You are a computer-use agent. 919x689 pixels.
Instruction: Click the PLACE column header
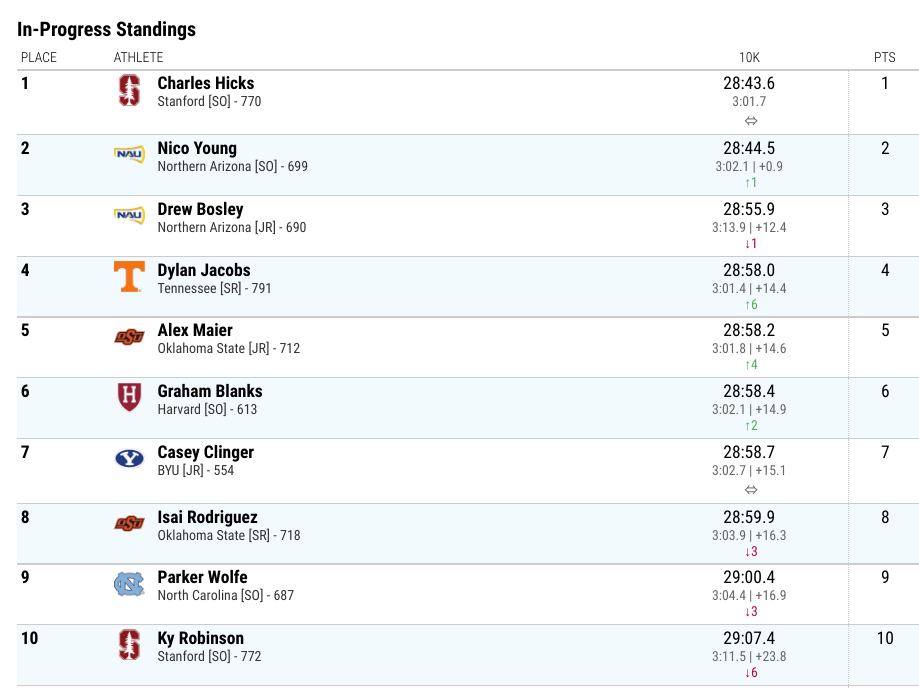point(39,57)
